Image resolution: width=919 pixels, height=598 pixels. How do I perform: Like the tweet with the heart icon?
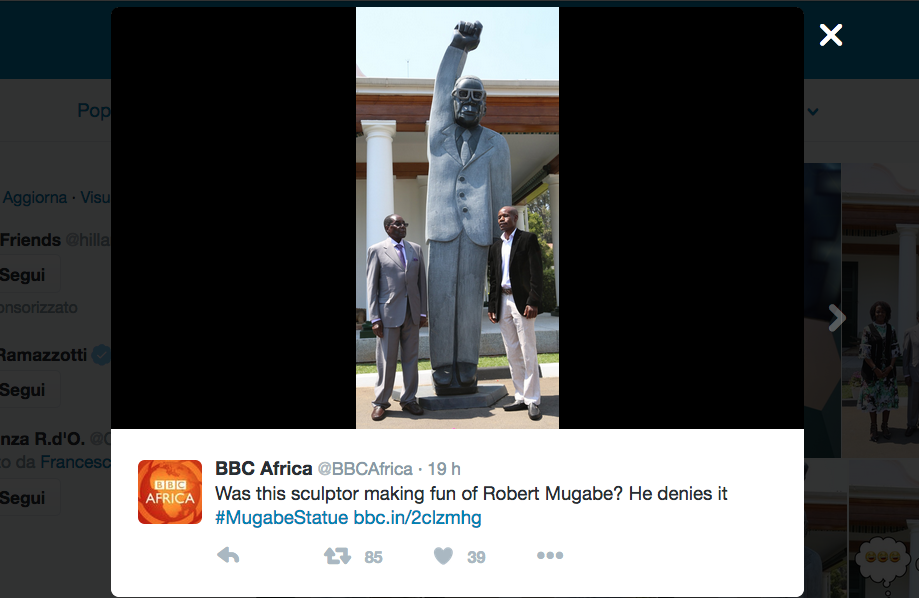[x=444, y=556]
